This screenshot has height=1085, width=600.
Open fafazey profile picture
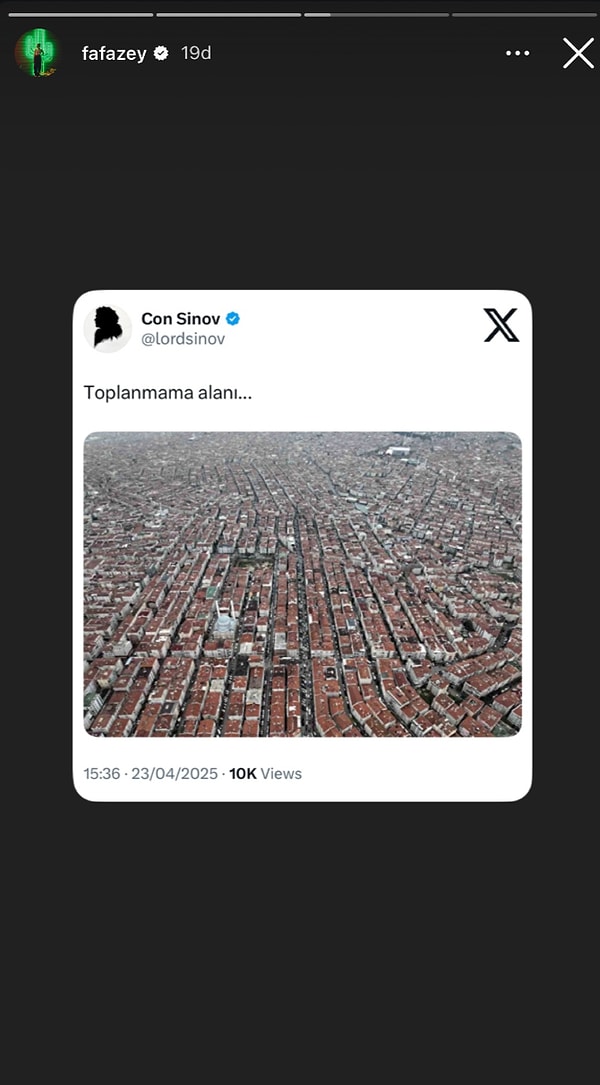coord(37,53)
